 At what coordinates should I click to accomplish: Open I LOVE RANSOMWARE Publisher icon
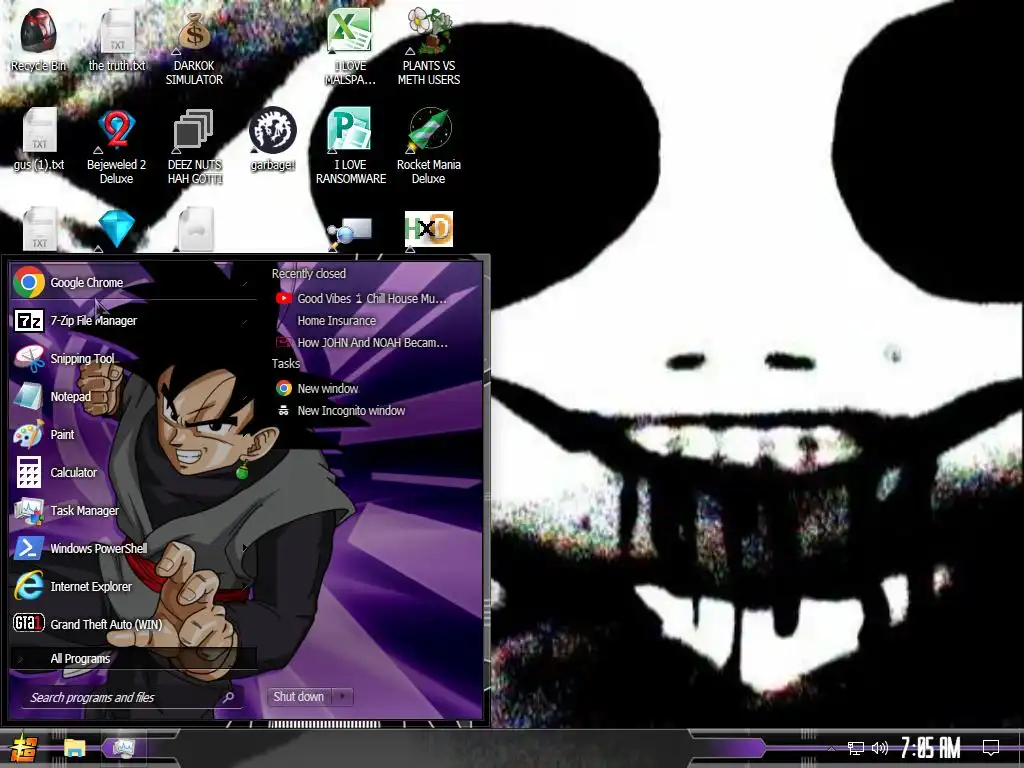[x=351, y=146]
